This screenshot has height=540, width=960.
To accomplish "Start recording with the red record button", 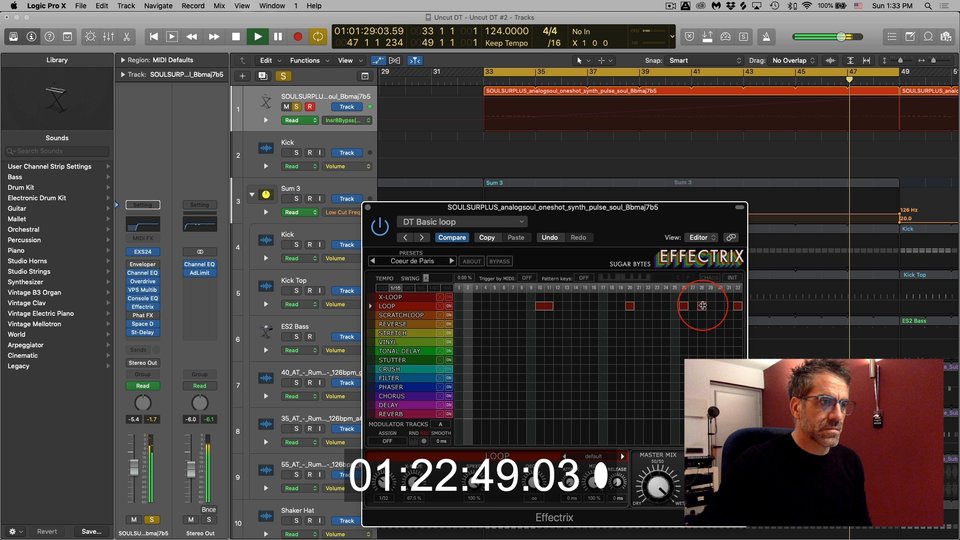I will coord(298,37).
